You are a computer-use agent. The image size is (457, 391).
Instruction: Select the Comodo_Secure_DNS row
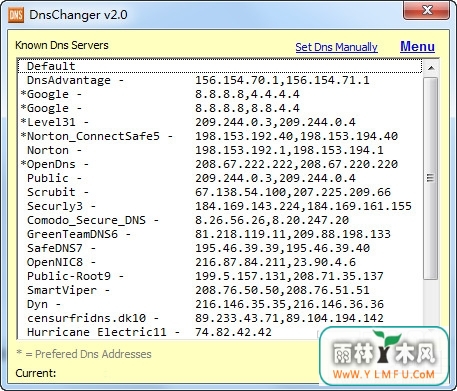coord(220,220)
